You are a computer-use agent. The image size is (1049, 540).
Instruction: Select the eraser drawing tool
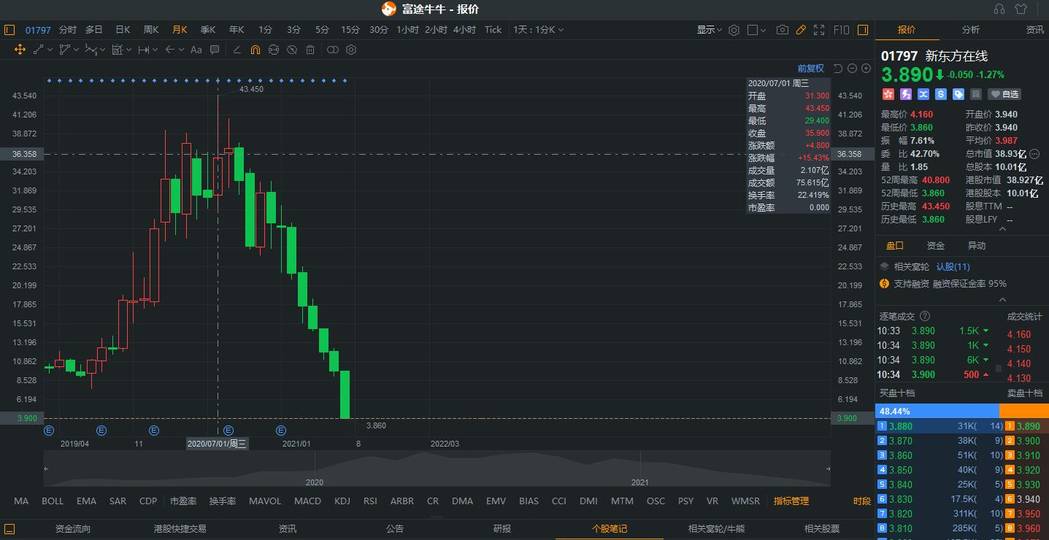236,50
